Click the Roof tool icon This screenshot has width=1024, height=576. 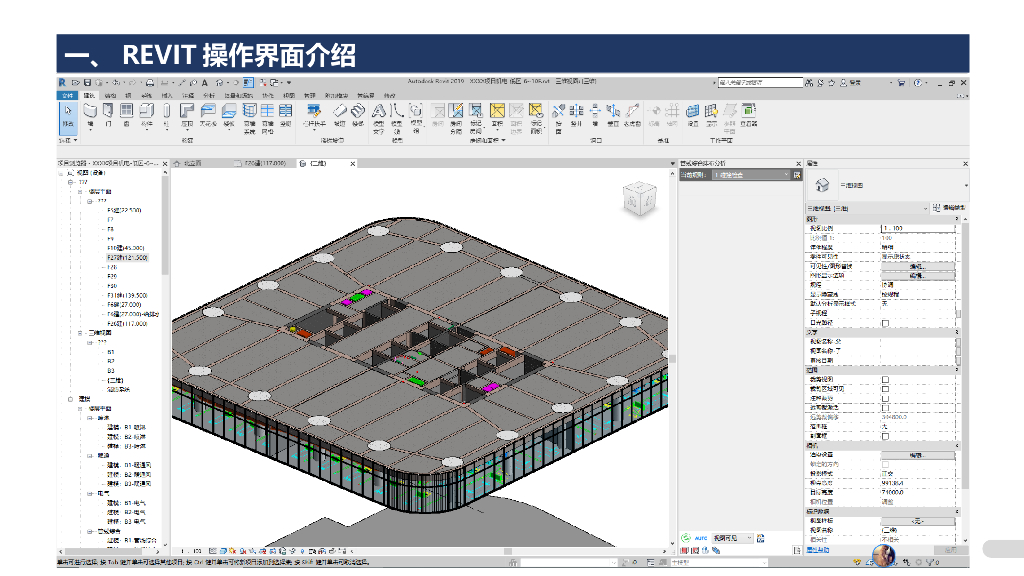click(187, 114)
